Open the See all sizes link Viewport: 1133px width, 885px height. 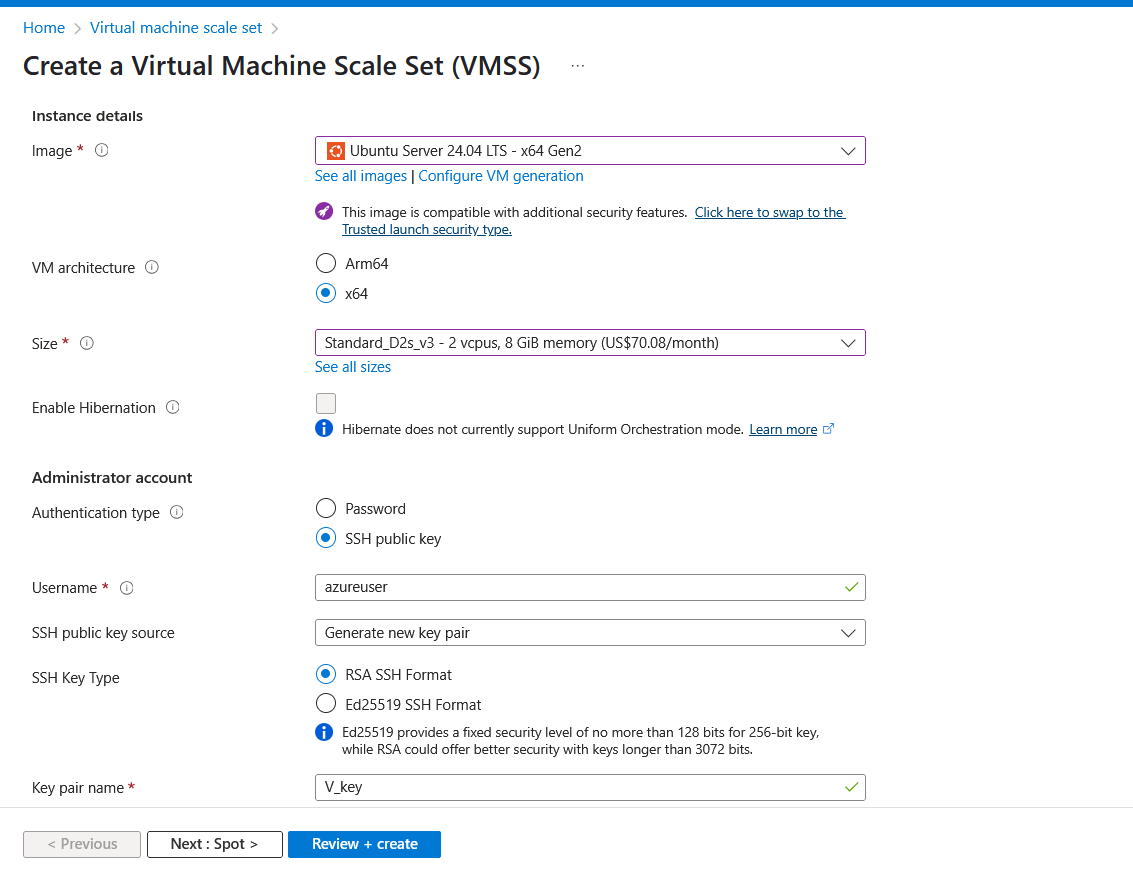point(353,367)
